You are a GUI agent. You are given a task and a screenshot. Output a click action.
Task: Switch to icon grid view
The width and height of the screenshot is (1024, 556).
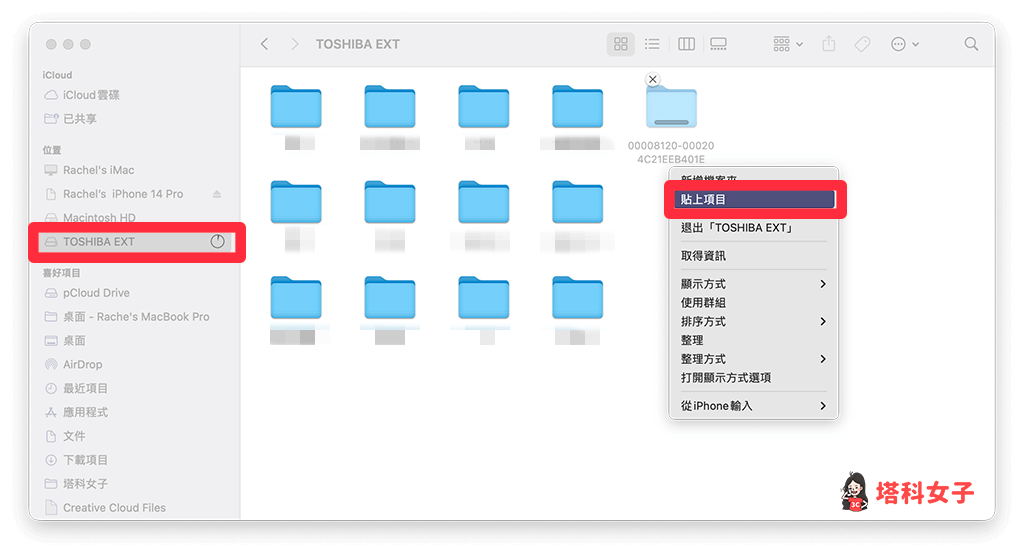point(620,44)
